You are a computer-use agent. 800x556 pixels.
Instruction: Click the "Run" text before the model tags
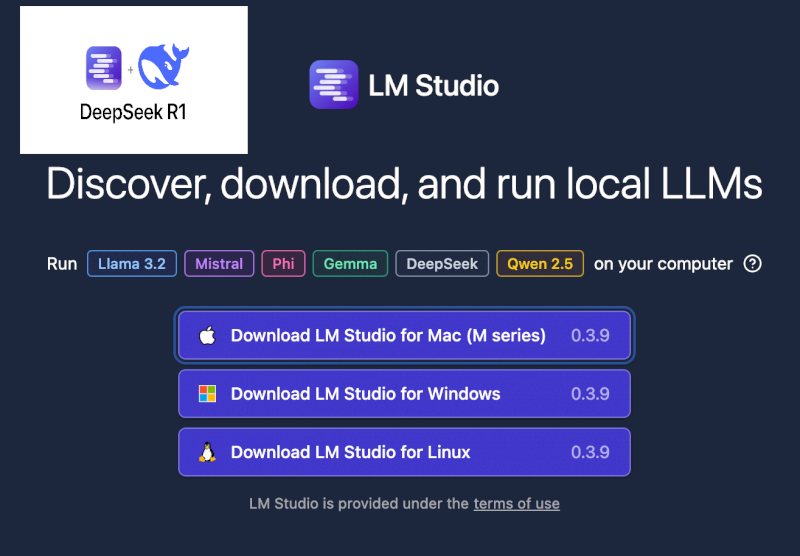pyautogui.click(x=62, y=264)
